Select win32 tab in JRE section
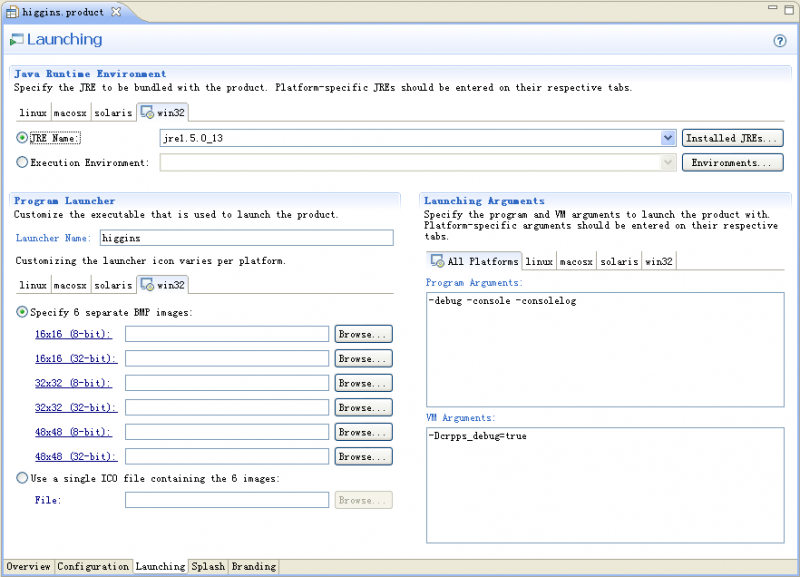800x577 pixels. 163,112
